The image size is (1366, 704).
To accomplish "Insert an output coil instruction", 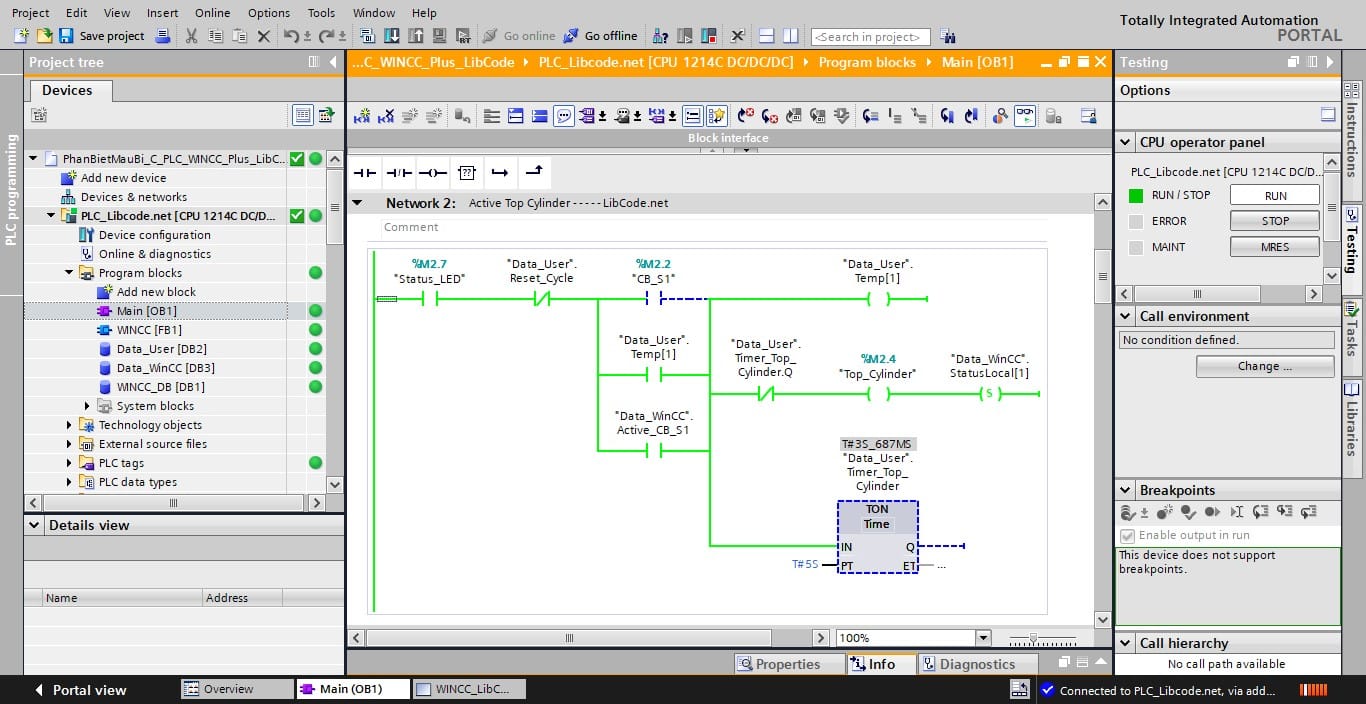I will tap(433, 173).
